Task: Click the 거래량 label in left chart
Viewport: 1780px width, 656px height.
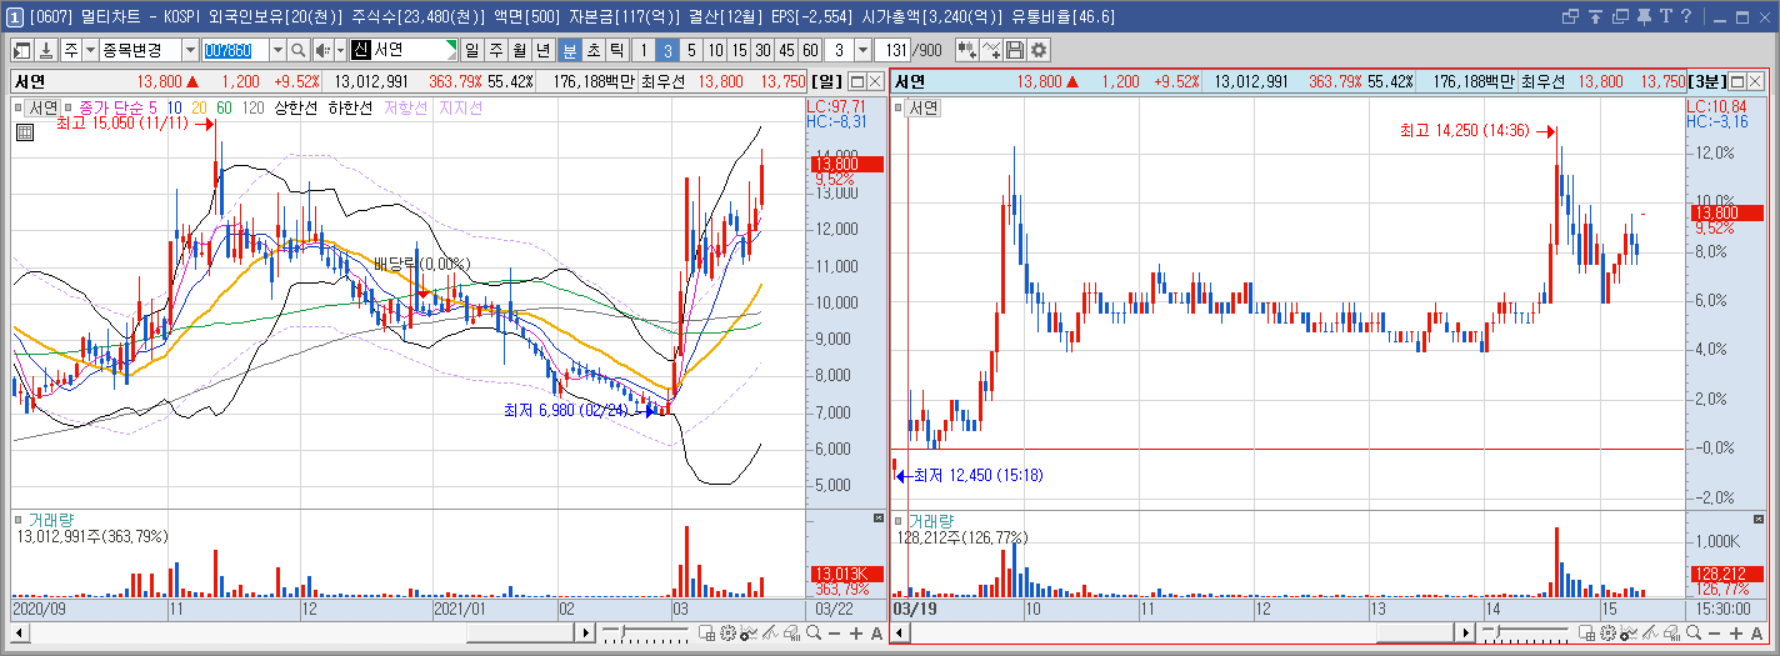Action: tap(50, 520)
